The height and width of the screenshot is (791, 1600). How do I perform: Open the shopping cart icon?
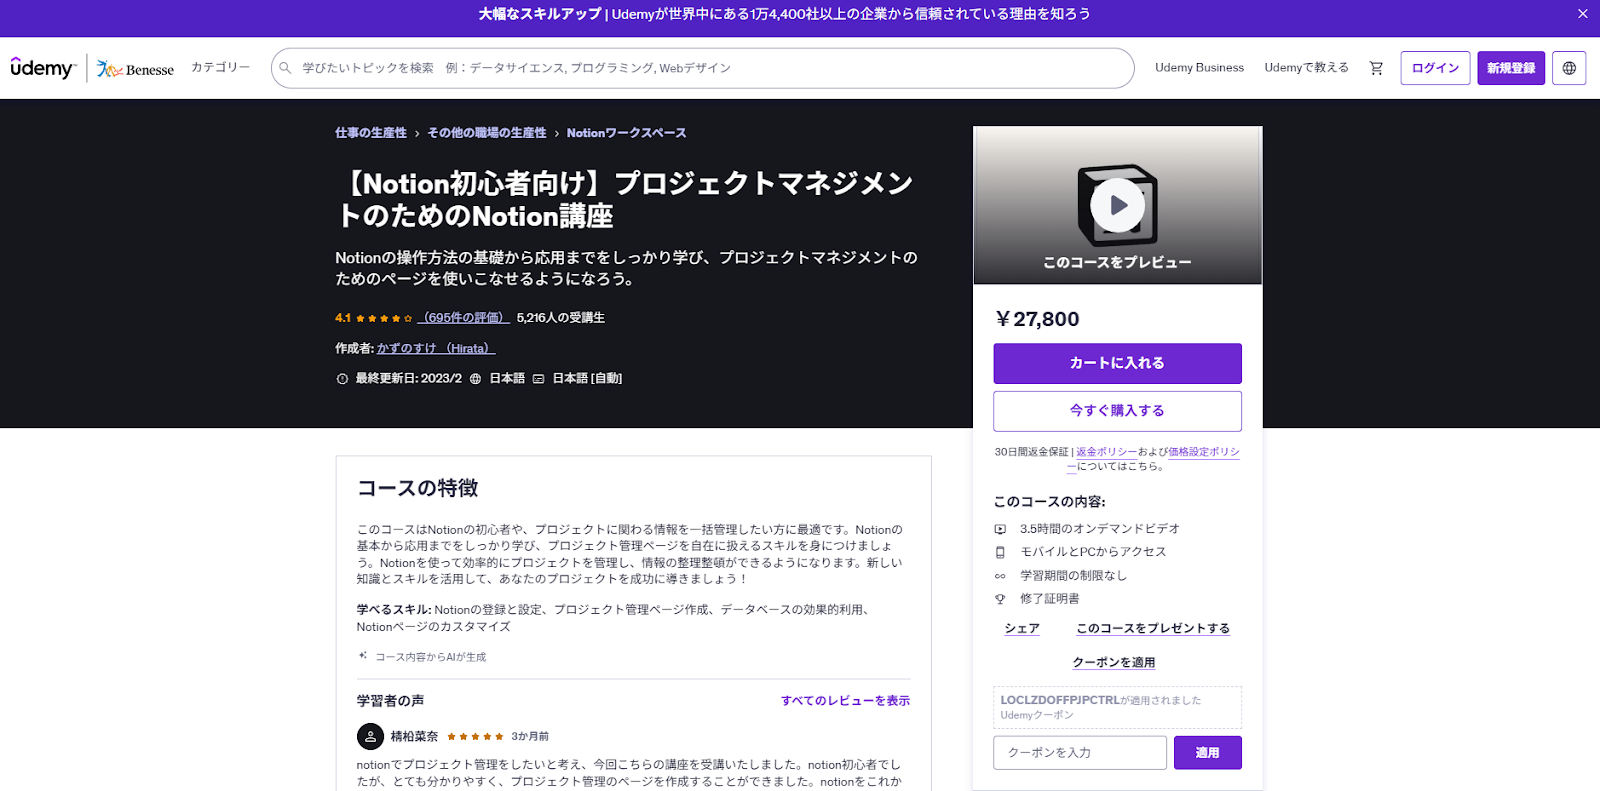[1376, 68]
